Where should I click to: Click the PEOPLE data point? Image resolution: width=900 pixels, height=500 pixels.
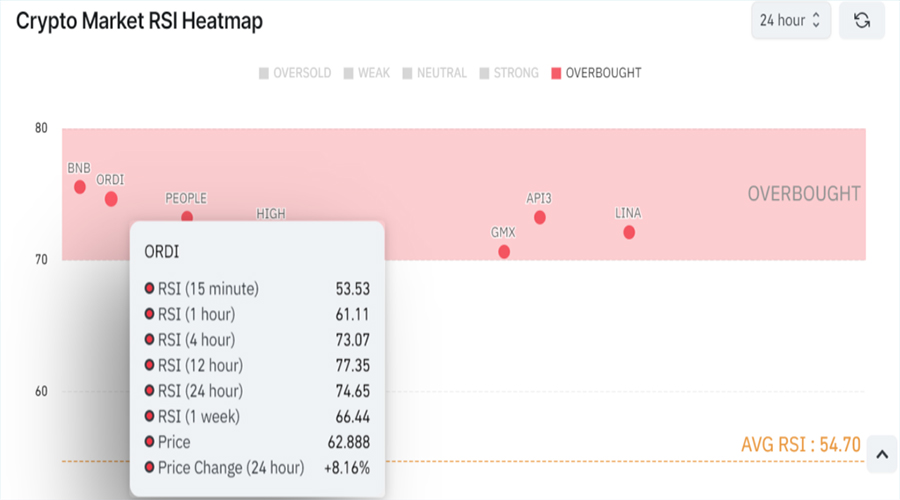pos(187,217)
